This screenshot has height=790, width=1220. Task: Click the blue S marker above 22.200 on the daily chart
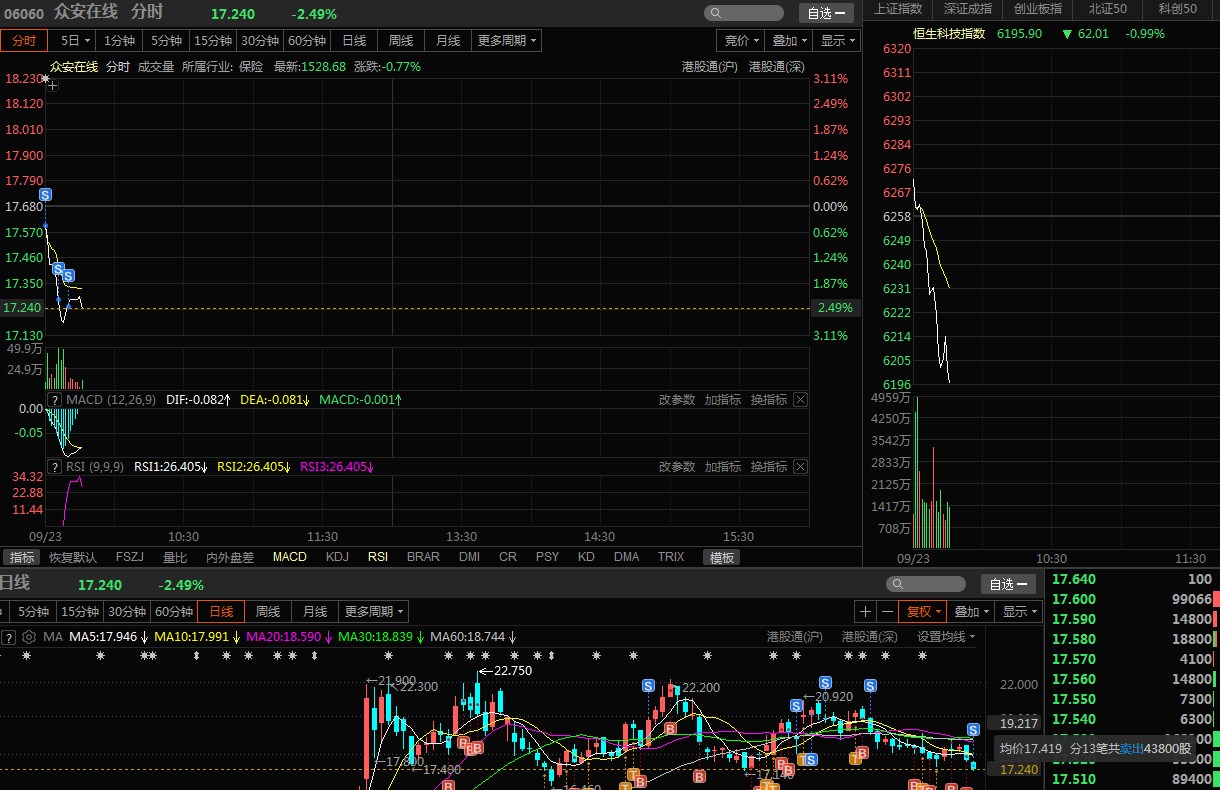[x=648, y=686]
